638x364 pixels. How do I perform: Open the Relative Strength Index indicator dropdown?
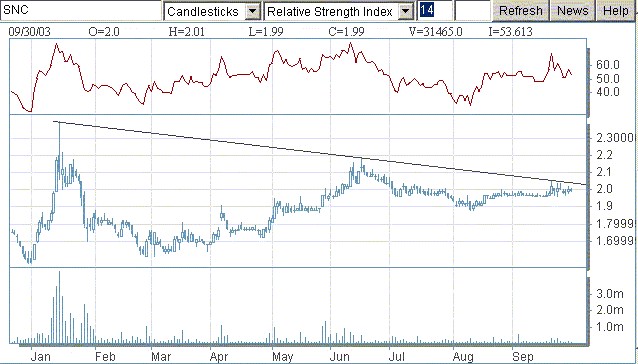point(339,11)
